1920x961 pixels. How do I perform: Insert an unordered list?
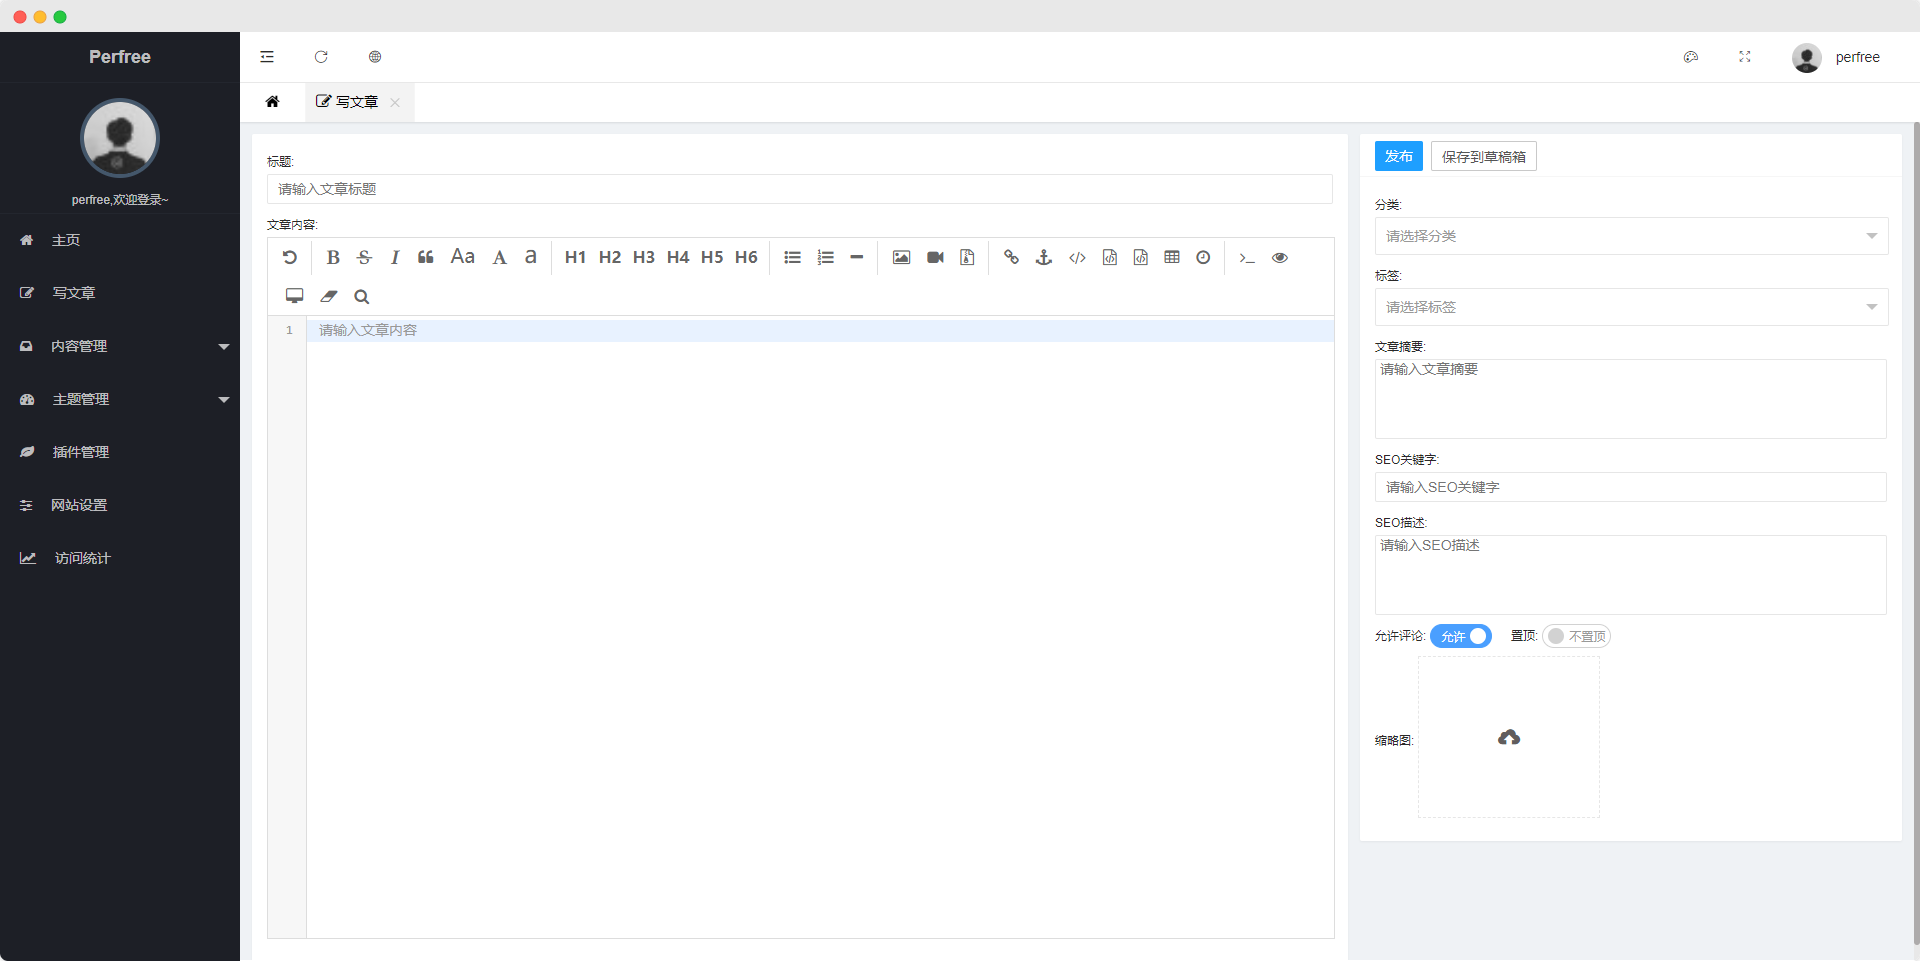click(793, 257)
